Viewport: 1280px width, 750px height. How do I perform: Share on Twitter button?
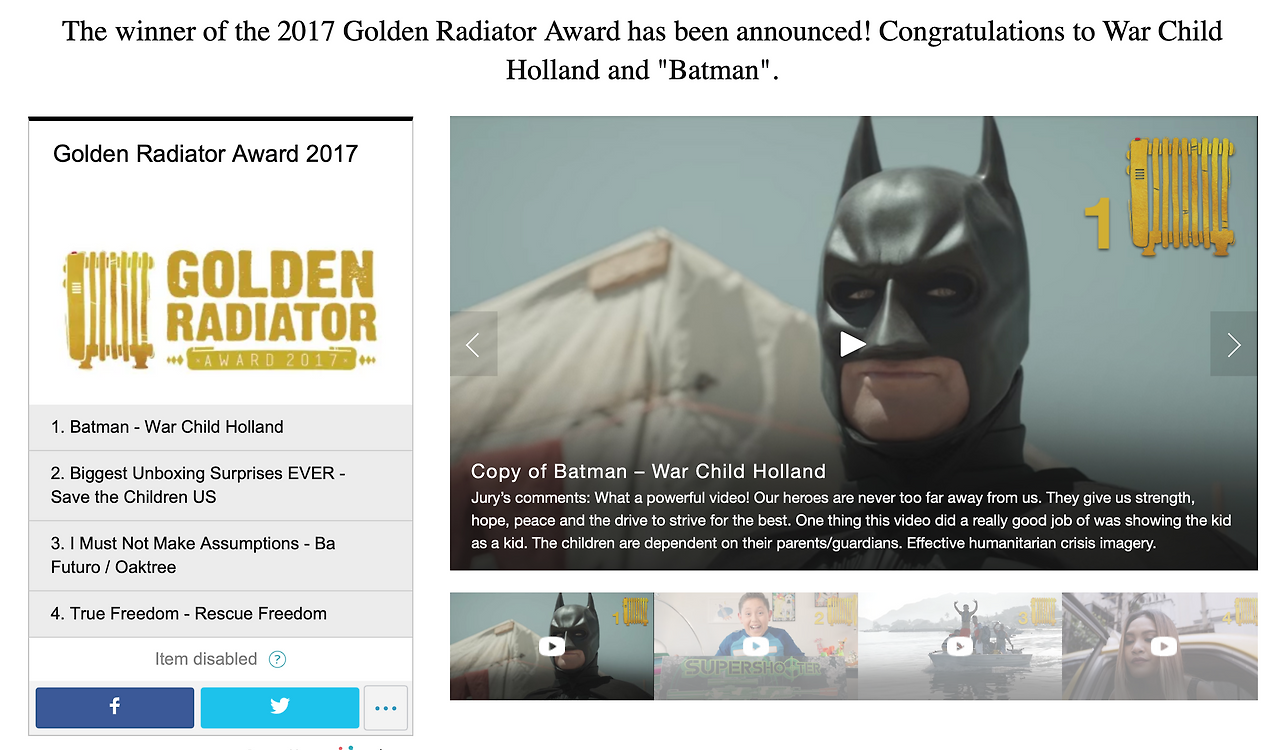[280, 707]
